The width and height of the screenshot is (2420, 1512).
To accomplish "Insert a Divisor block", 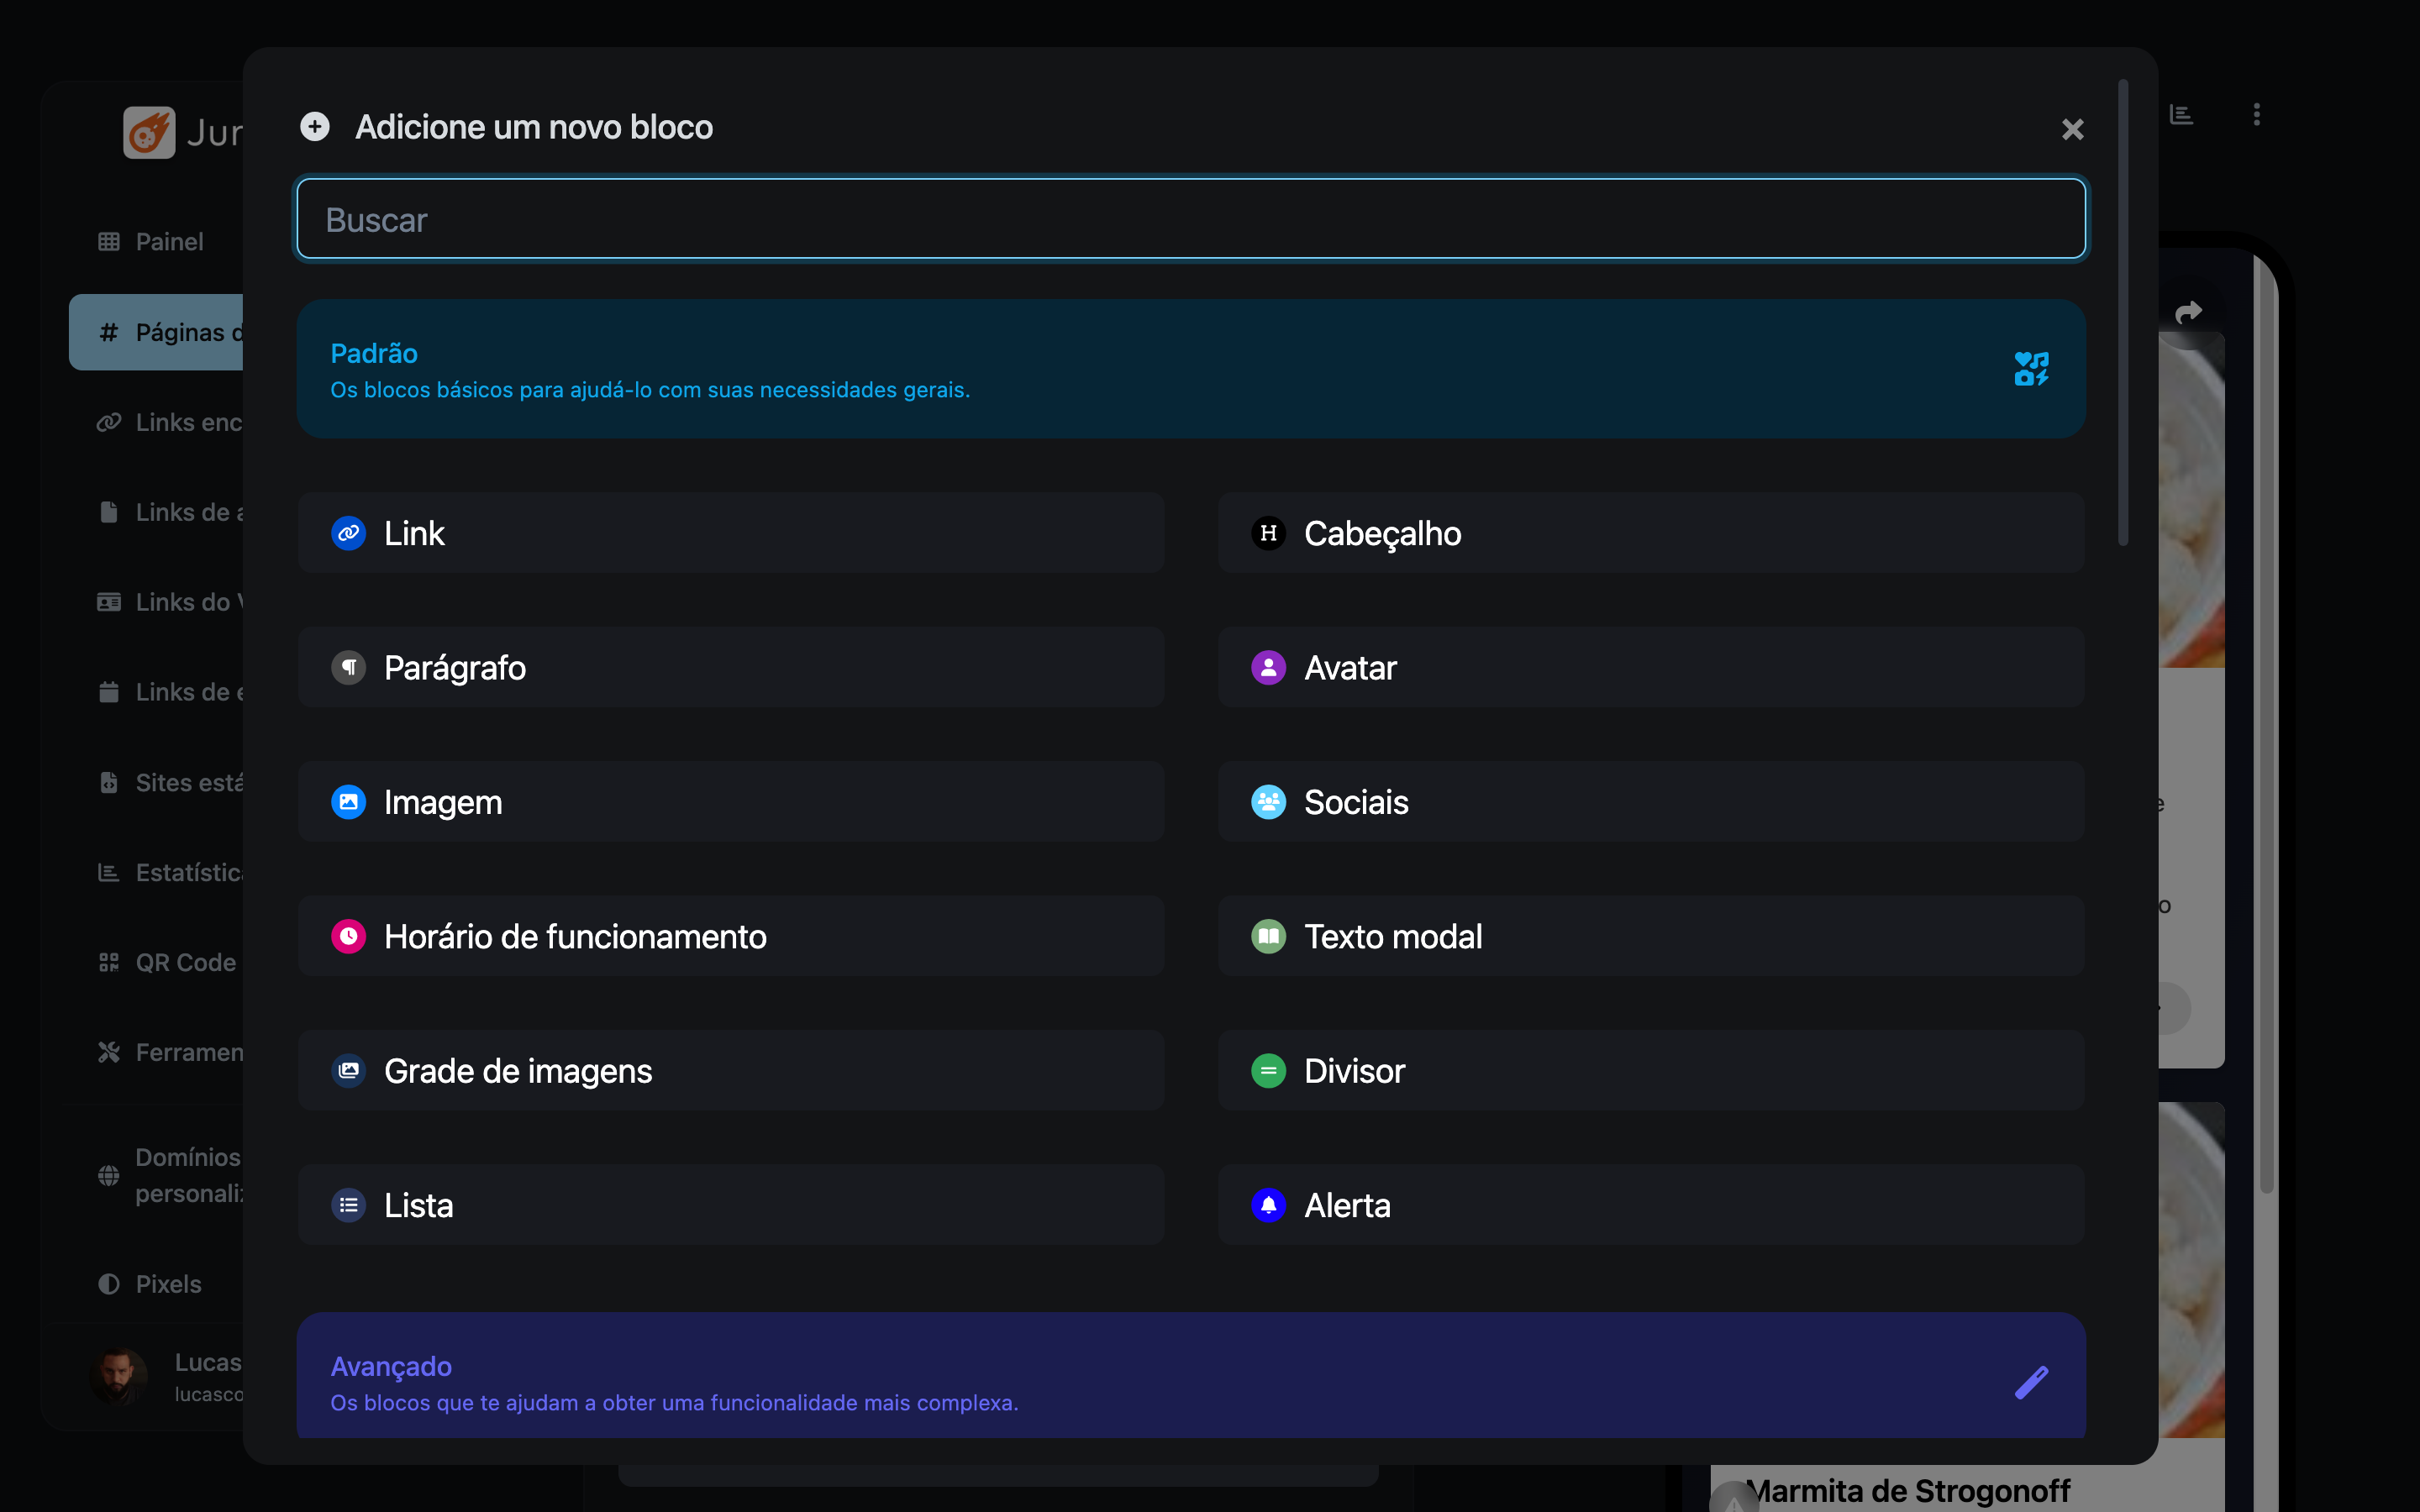I will (x=1651, y=1070).
